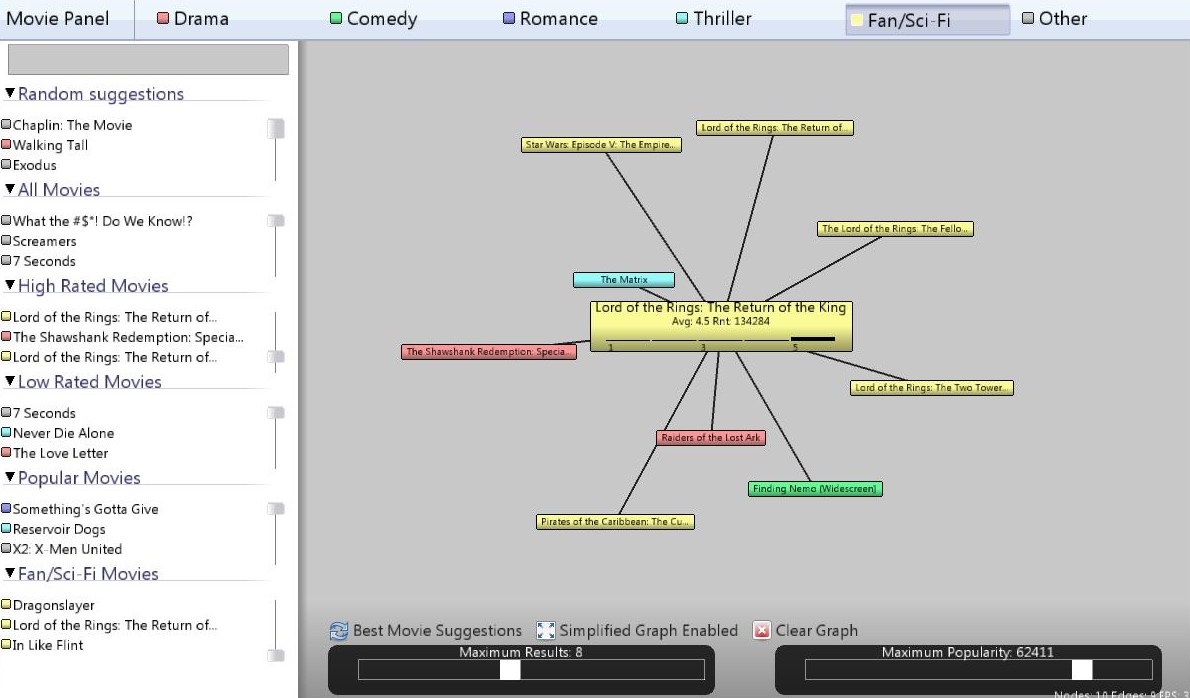
Task: Select The Shawshank Redemption in High Rated
Action: (123, 337)
